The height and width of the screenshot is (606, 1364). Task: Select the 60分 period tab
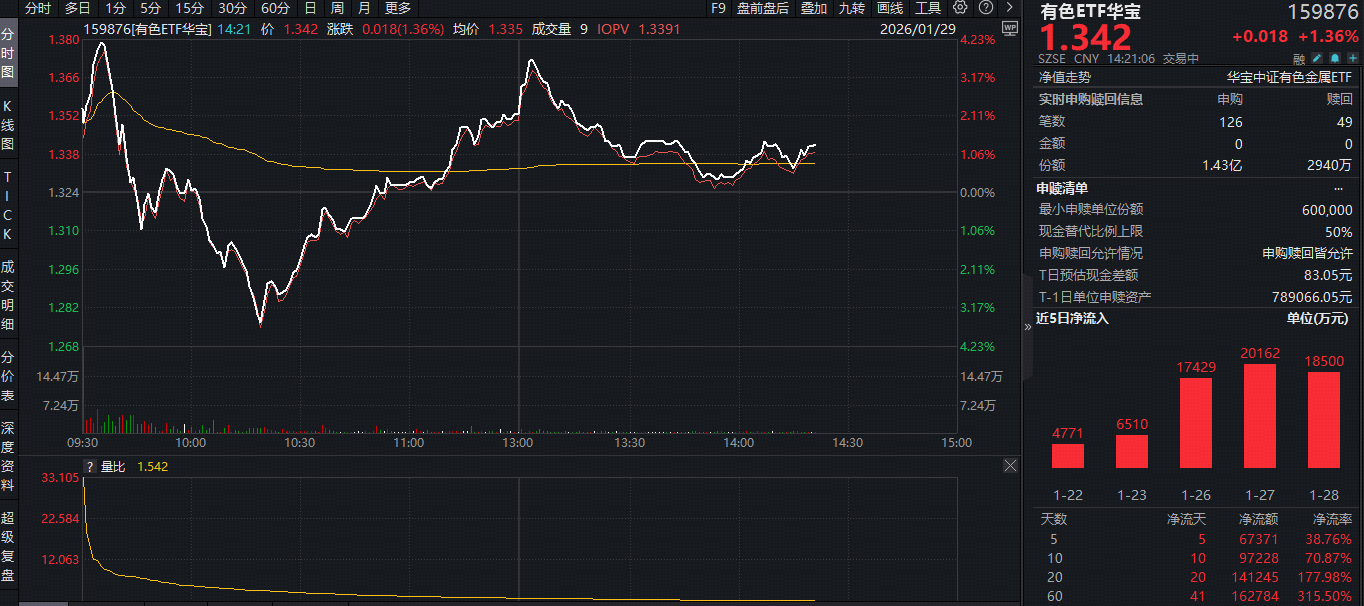275,9
